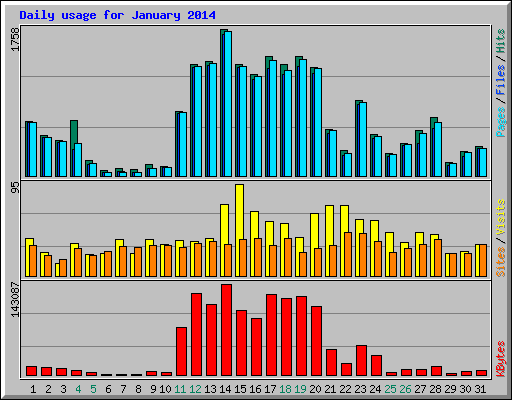Click day label 12 on the x-axis
Image resolution: width=512 pixels, height=400 pixels.
195,389
